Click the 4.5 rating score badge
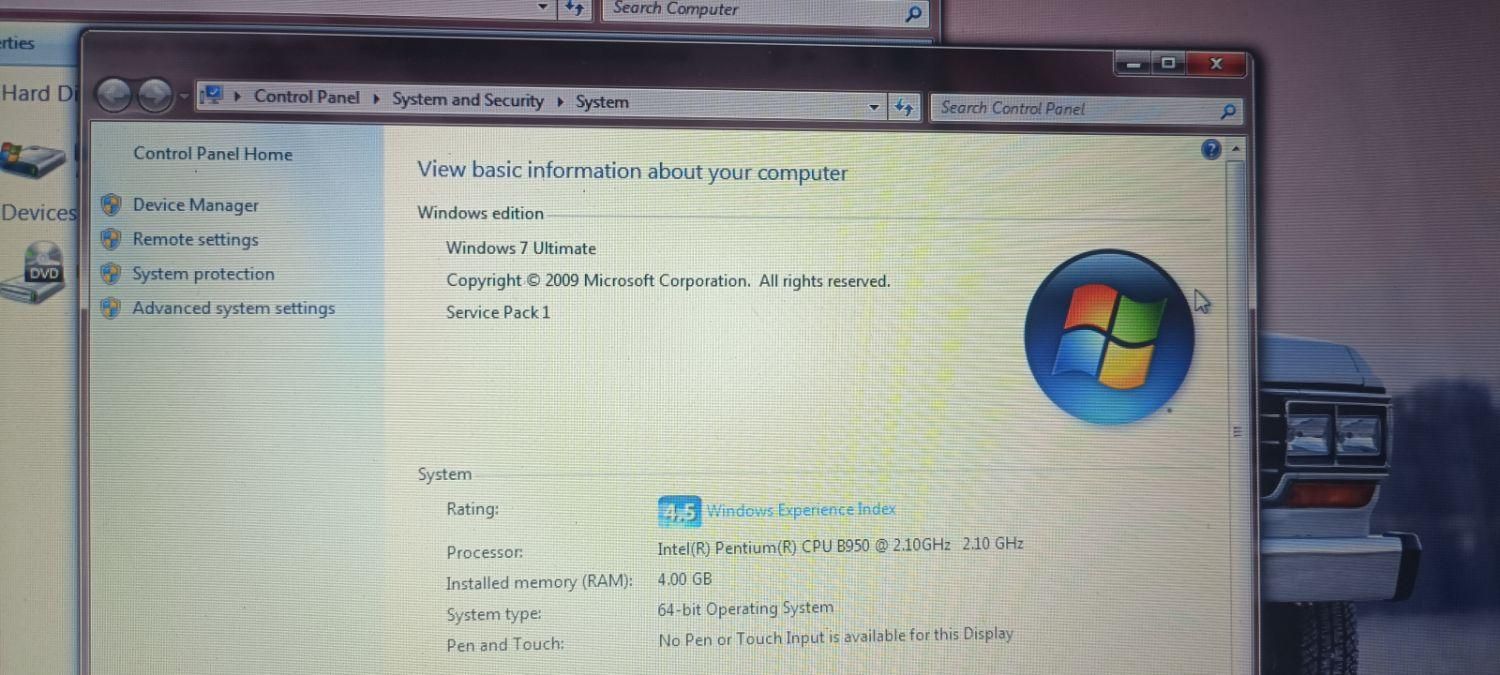 679,512
